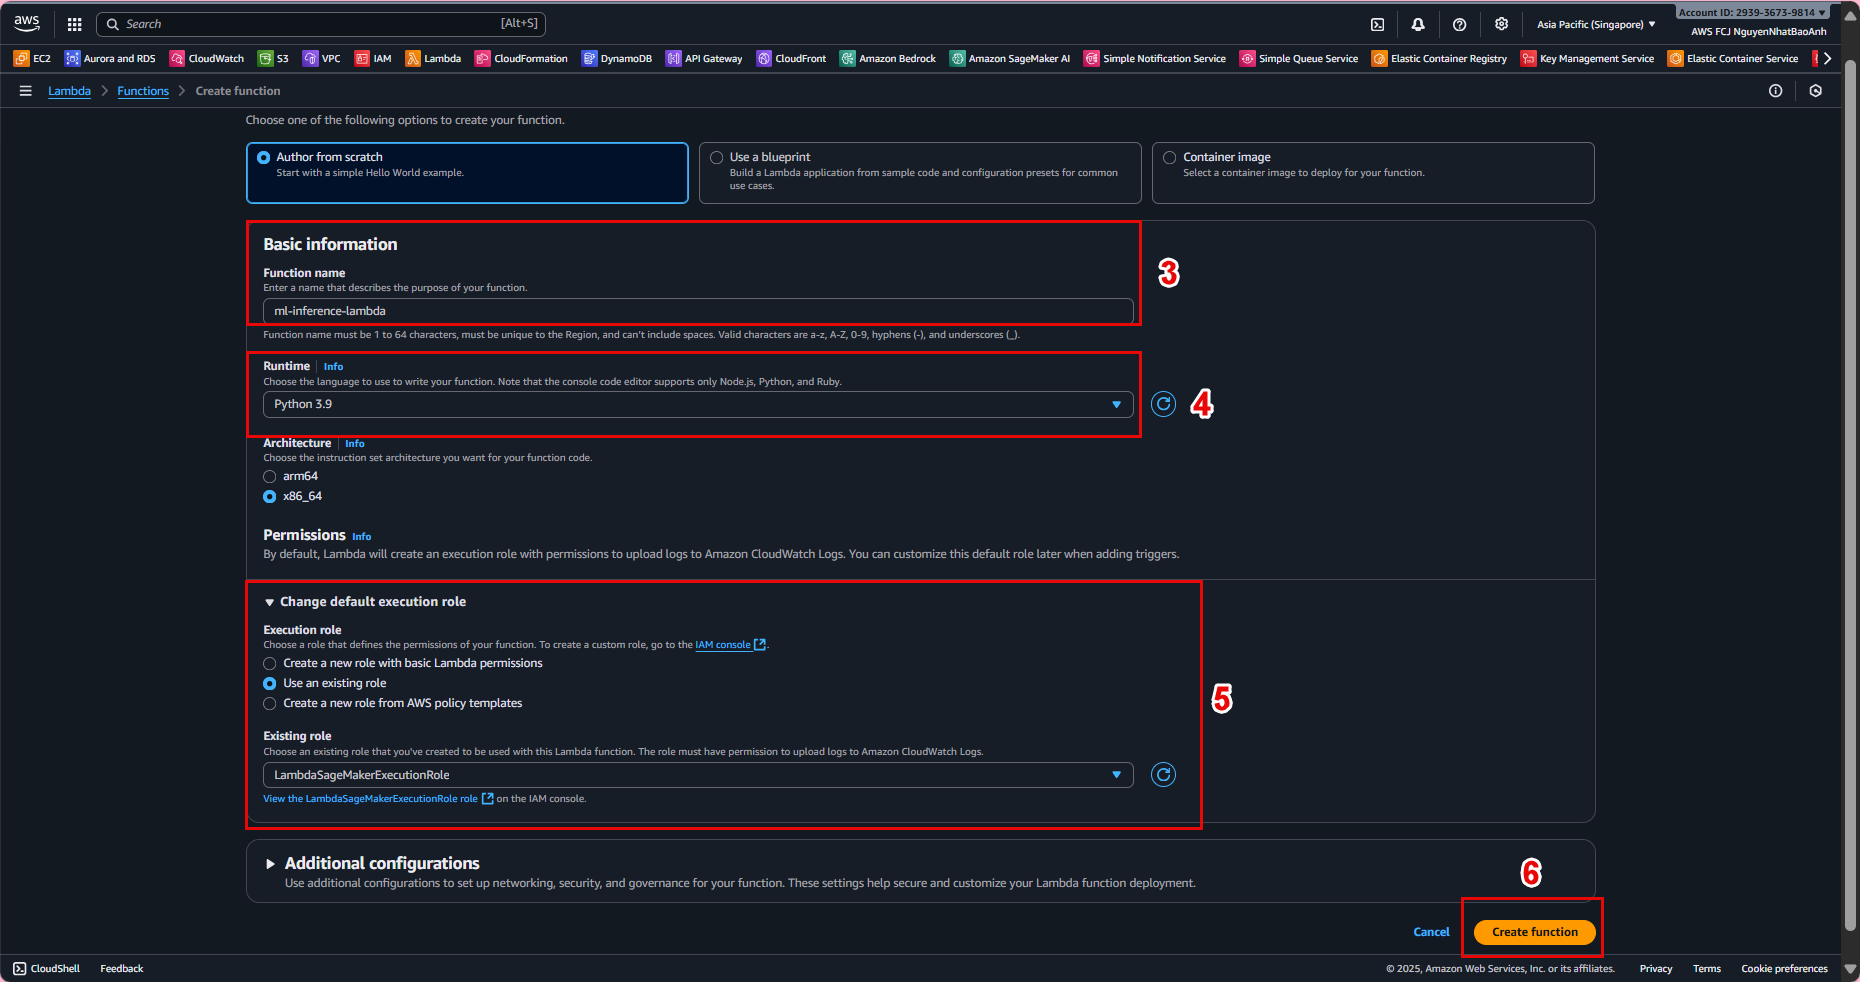1860x982 pixels.
Task: Open Simple Queue Service shortcut
Action: point(1299,59)
